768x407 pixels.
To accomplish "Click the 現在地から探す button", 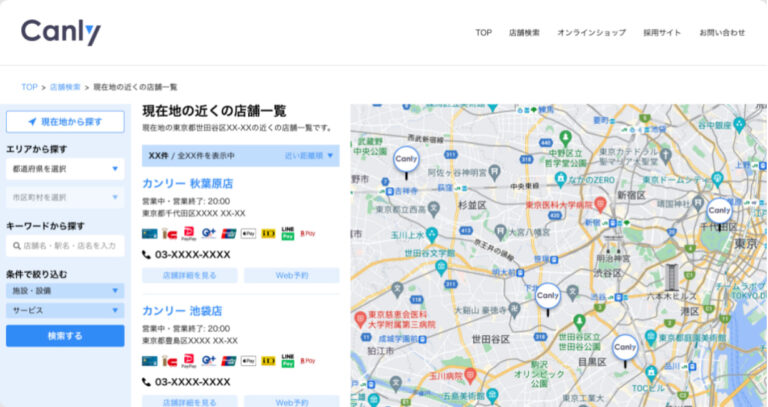I will coord(65,122).
